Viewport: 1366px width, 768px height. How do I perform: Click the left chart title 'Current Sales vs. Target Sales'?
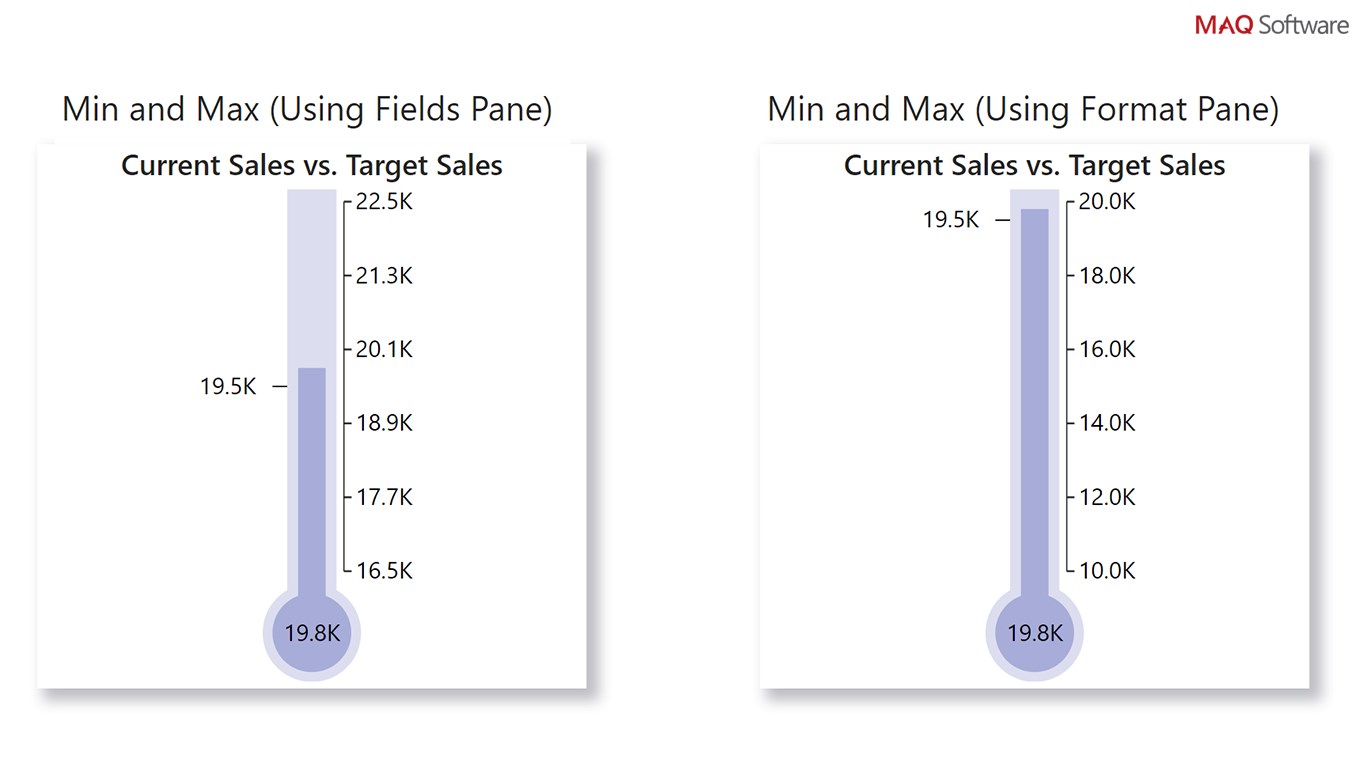[312, 165]
